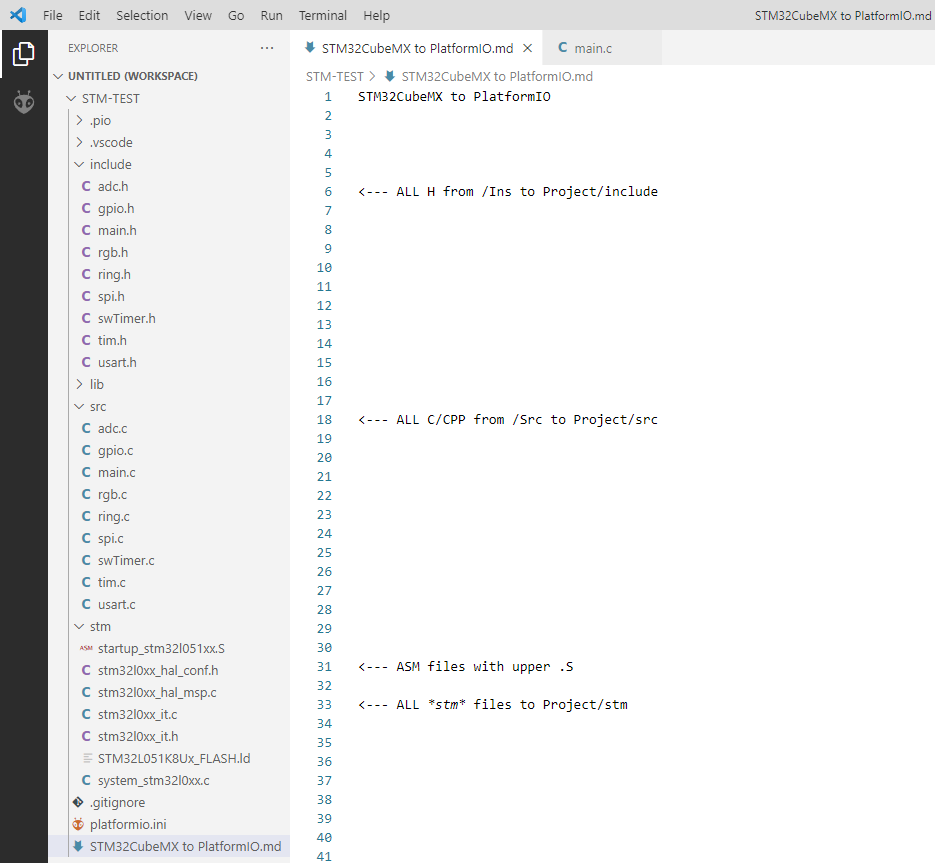
Task: Open startup_stm32l051xx.S assembly file
Action: 169,649
